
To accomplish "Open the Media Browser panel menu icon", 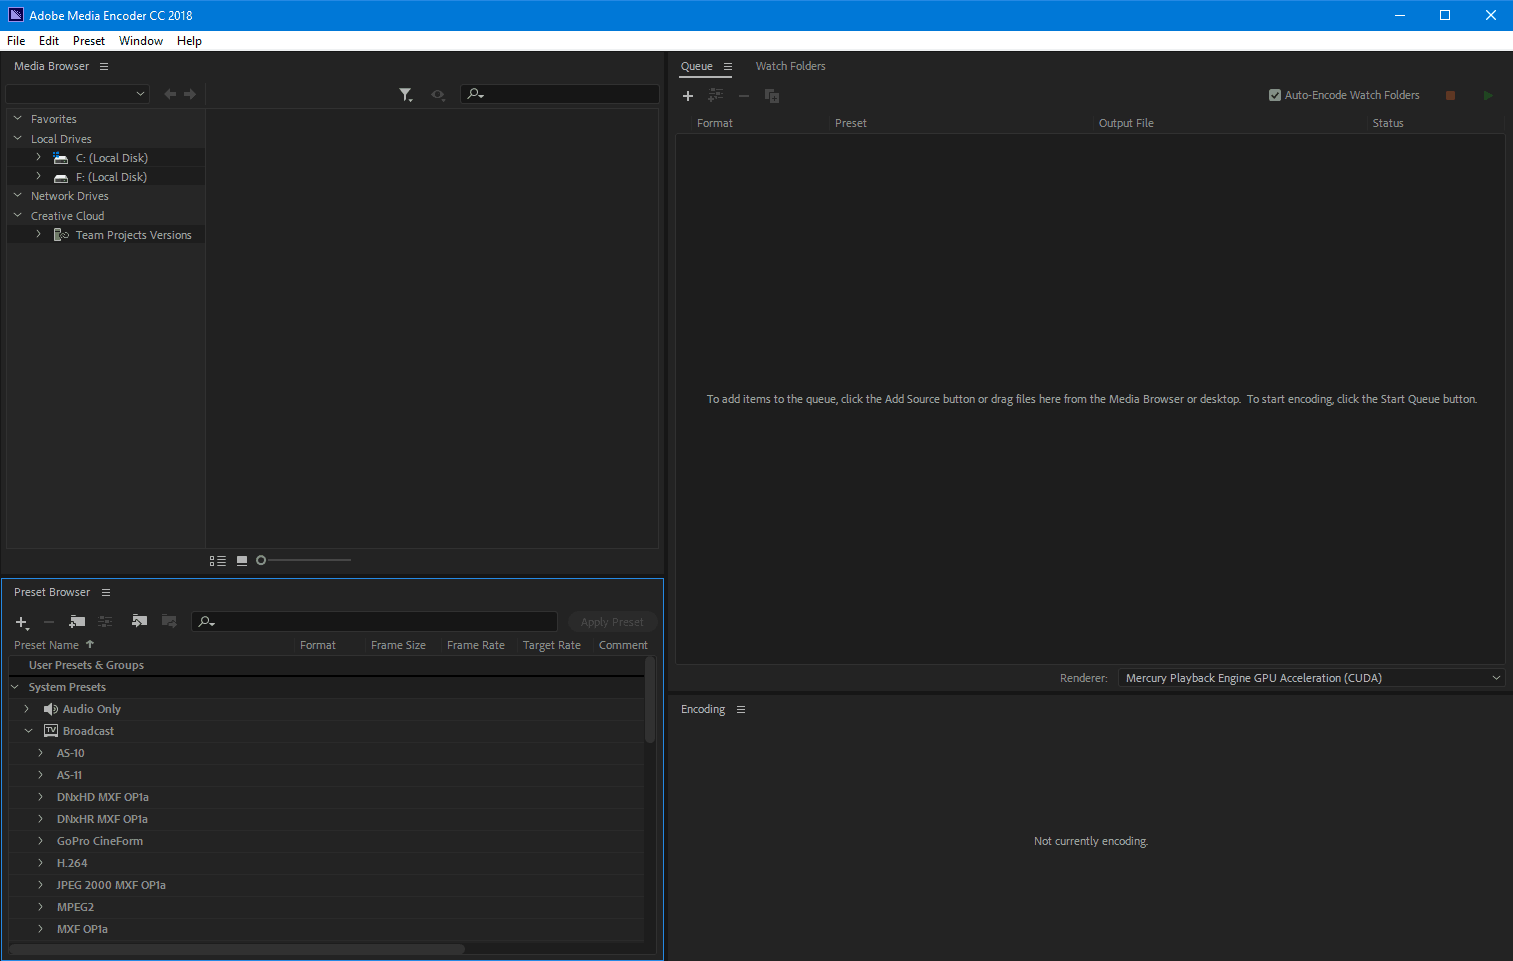I will coord(104,66).
